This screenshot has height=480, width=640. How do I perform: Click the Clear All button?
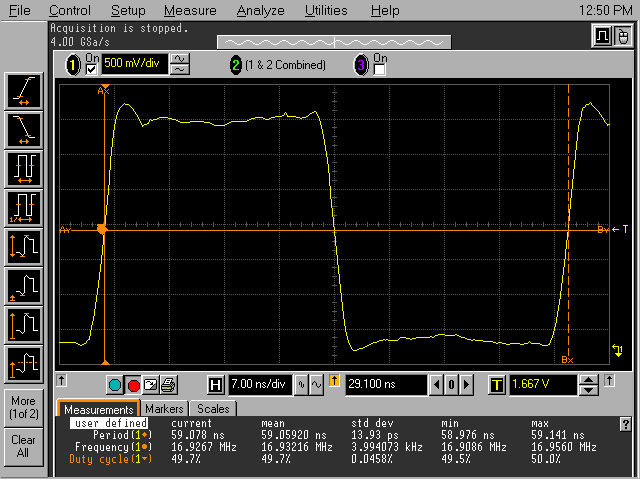tap(24, 446)
